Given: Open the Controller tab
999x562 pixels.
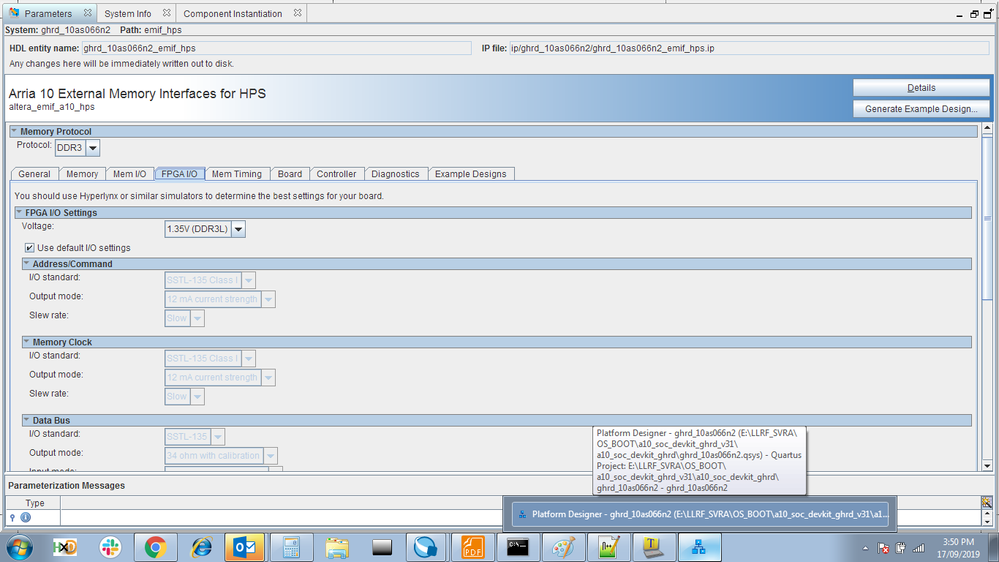Looking at the screenshot, I should coord(336,174).
